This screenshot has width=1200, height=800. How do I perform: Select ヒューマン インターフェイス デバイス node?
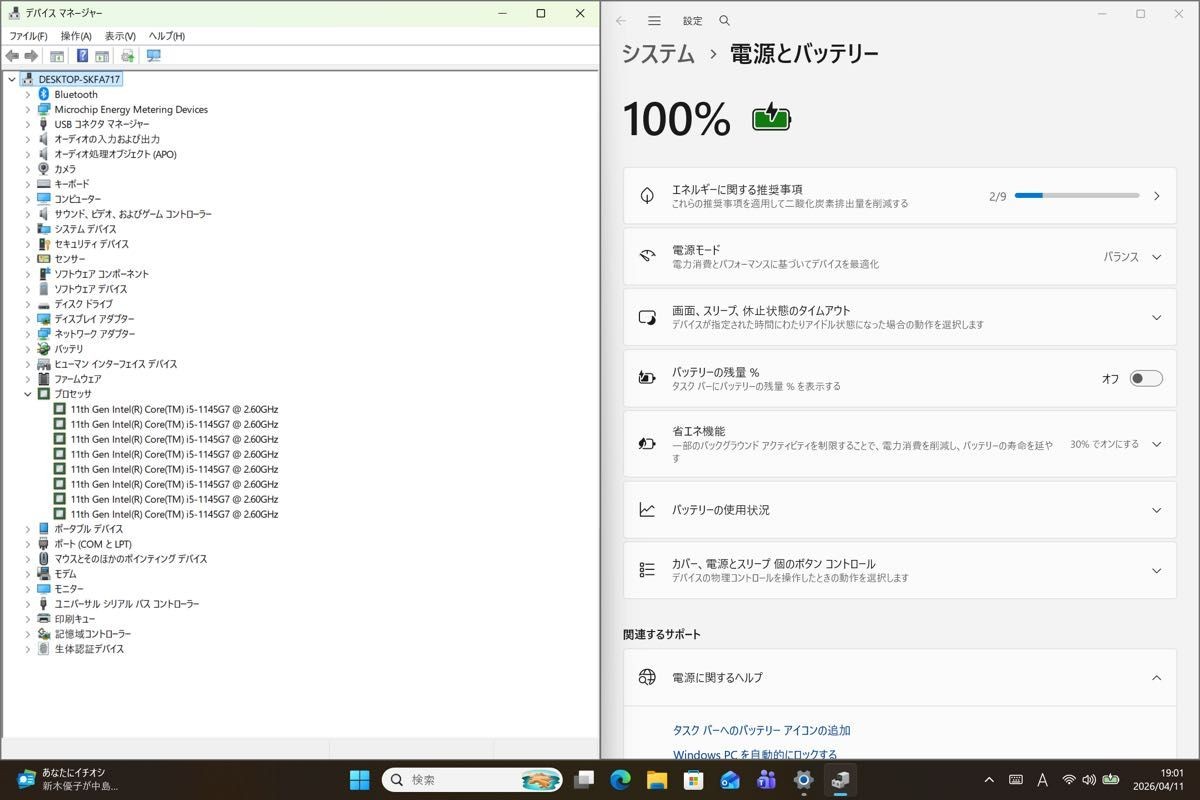pyautogui.click(x=116, y=364)
